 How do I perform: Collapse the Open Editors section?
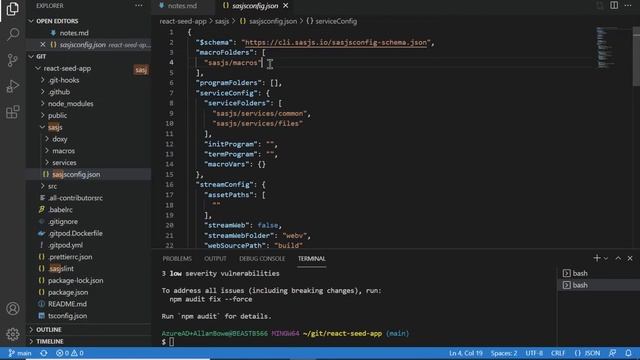[x=88, y=21]
